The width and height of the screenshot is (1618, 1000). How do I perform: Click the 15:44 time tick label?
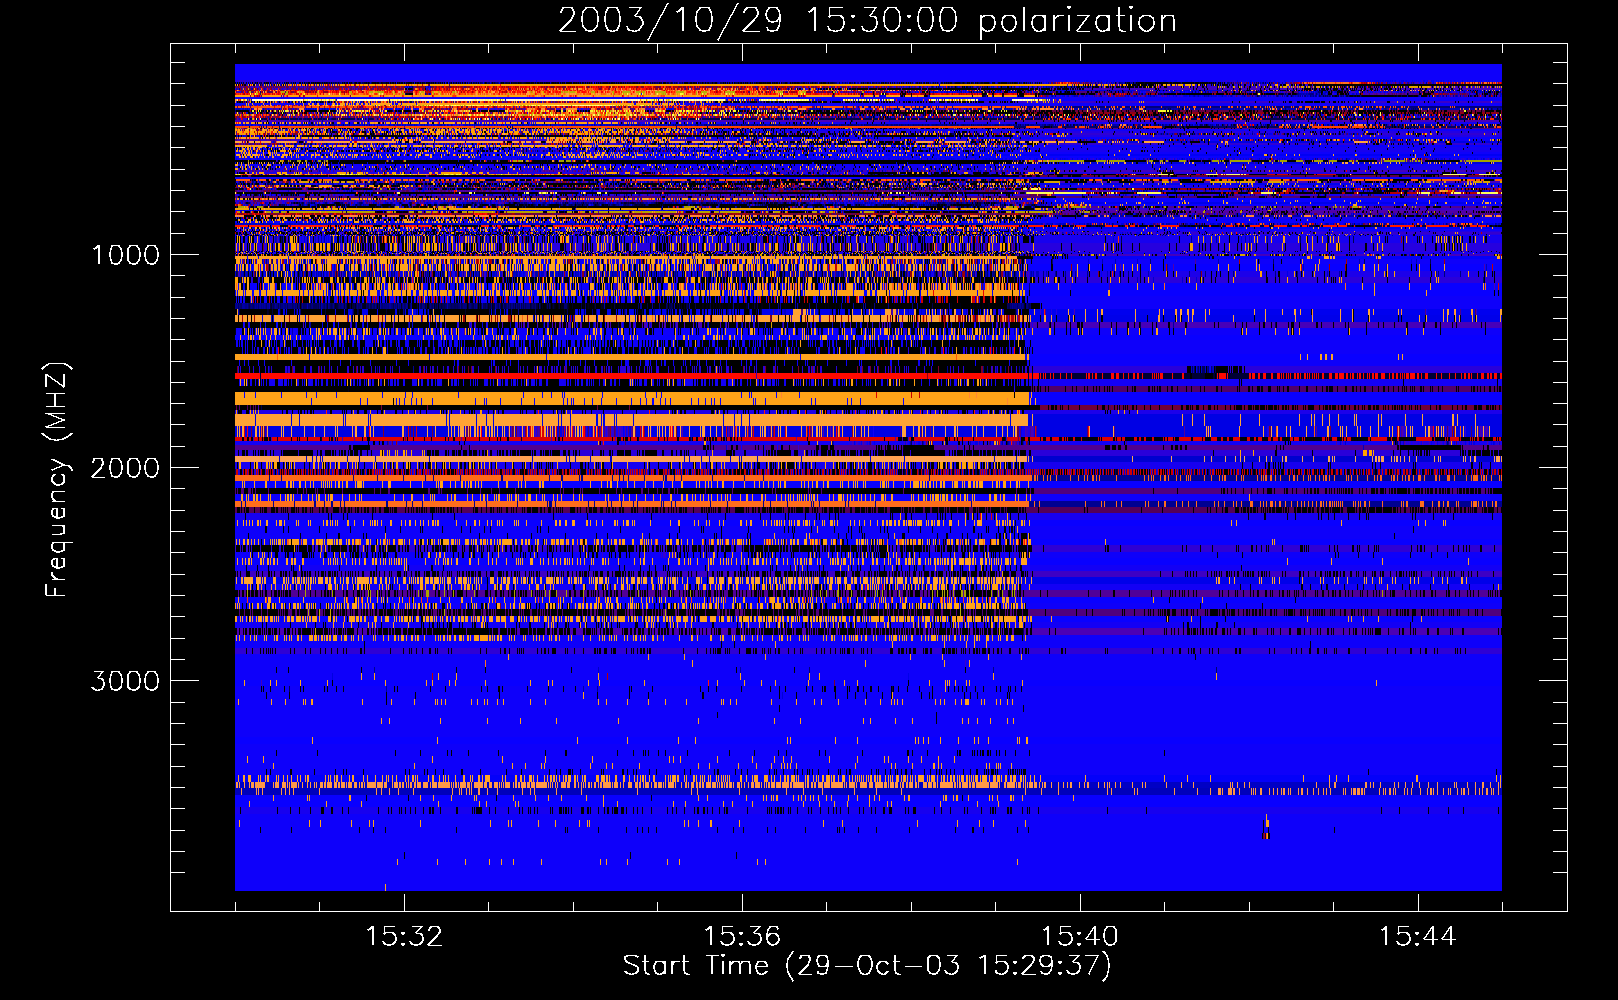pos(1417,937)
